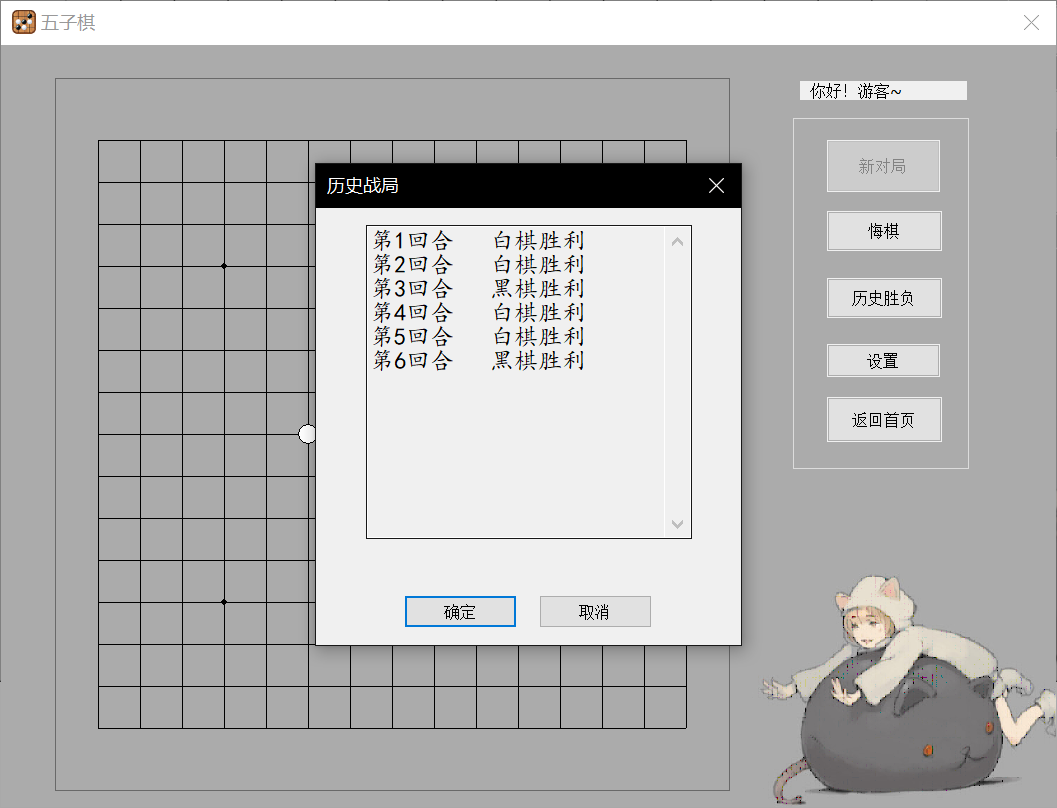Select row 第3回合 黑棋胜利
This screenshot has height=808, width=1057.
coord(479,288)
